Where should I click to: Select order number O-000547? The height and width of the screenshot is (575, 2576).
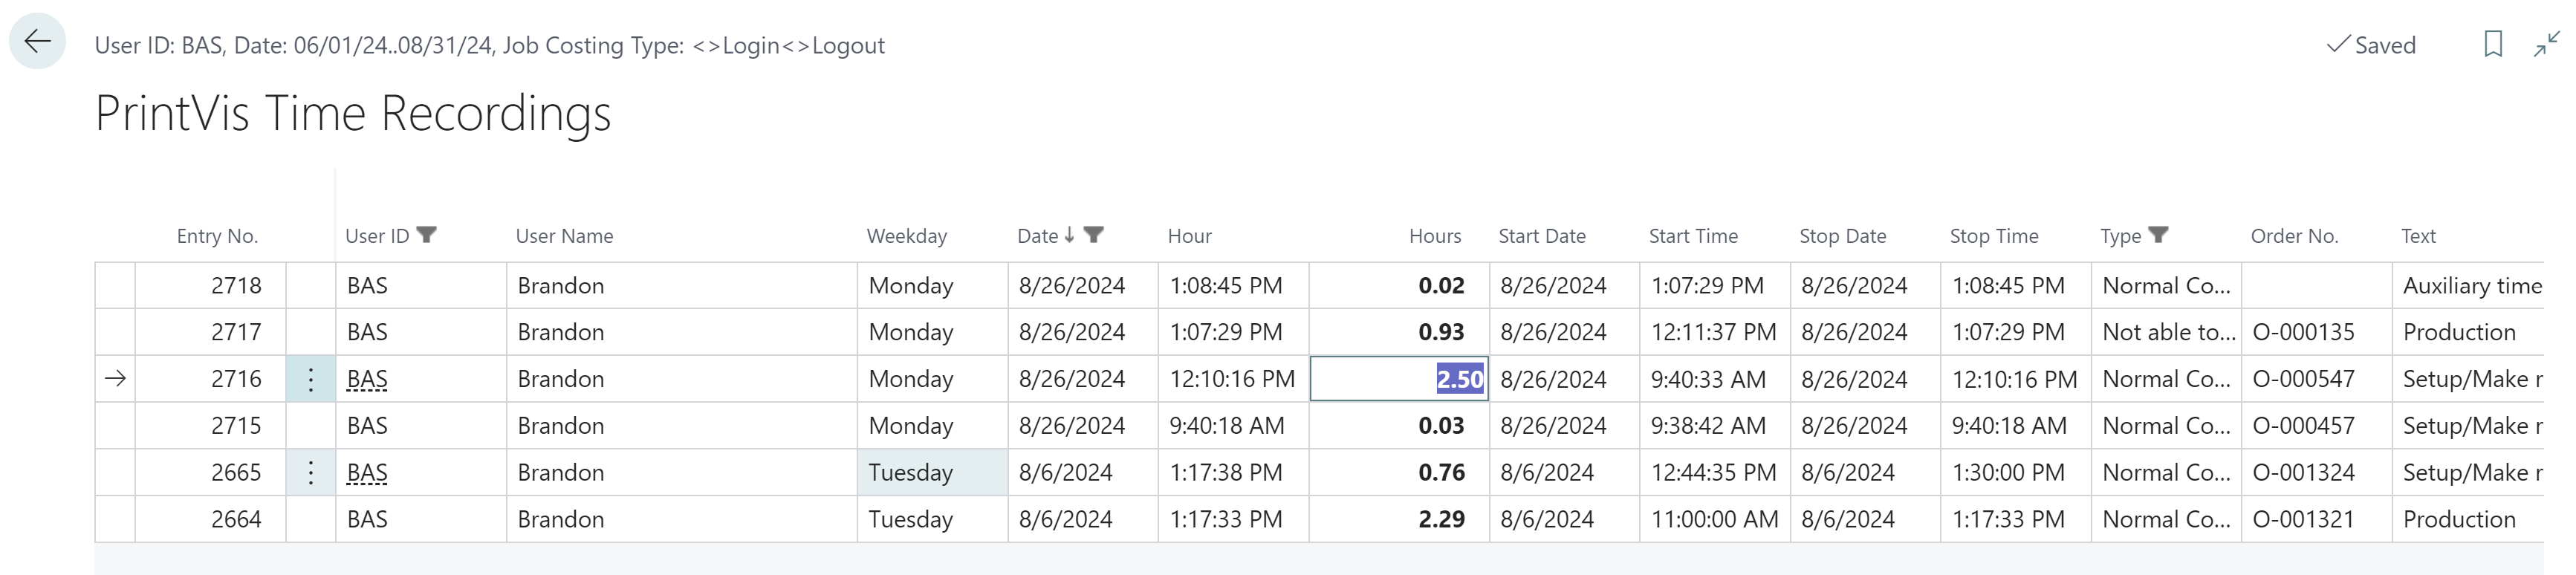2303,379
